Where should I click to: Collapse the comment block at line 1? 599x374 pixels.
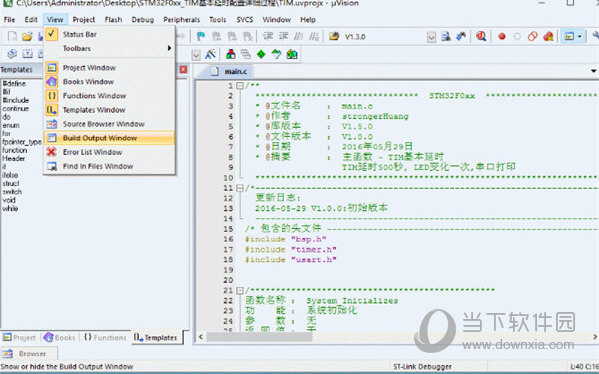(240, 86)
